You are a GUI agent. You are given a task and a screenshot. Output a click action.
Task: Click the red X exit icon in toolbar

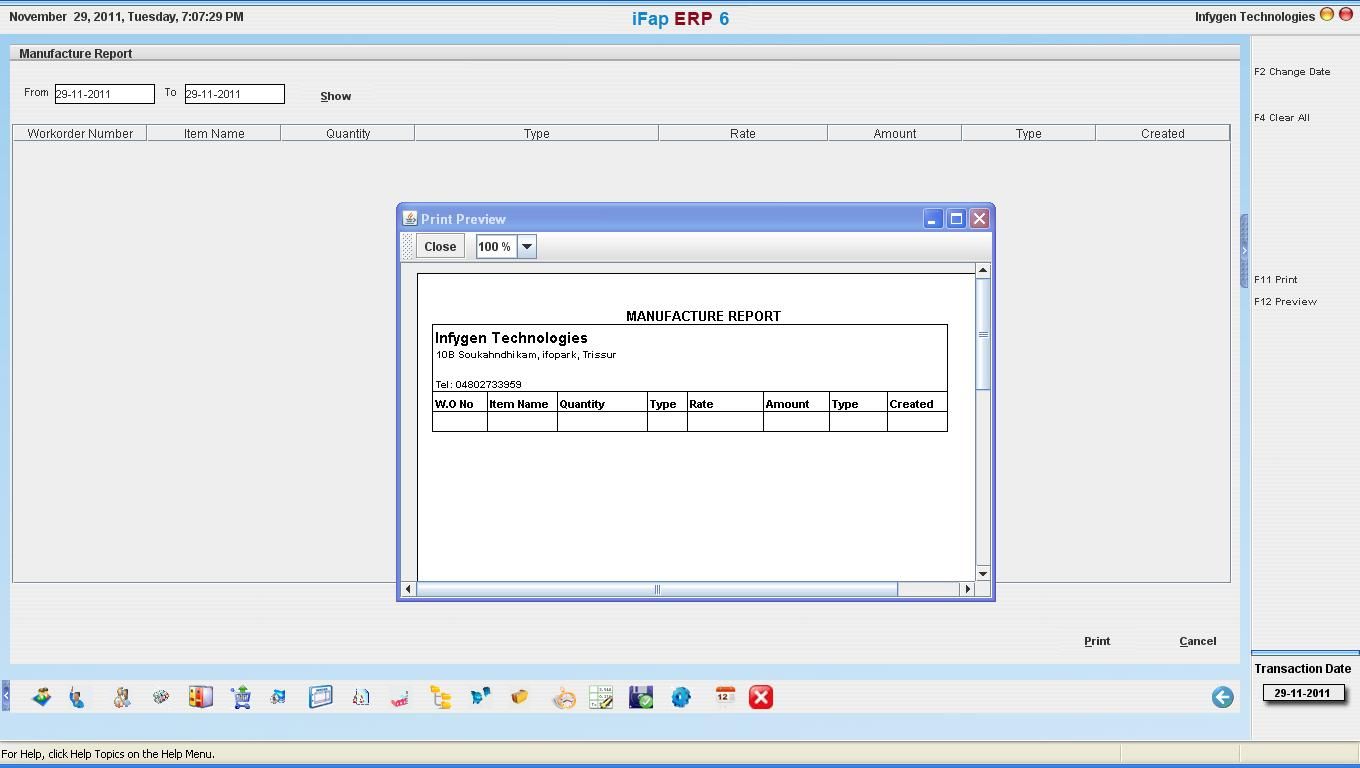(x=761, y=697)
